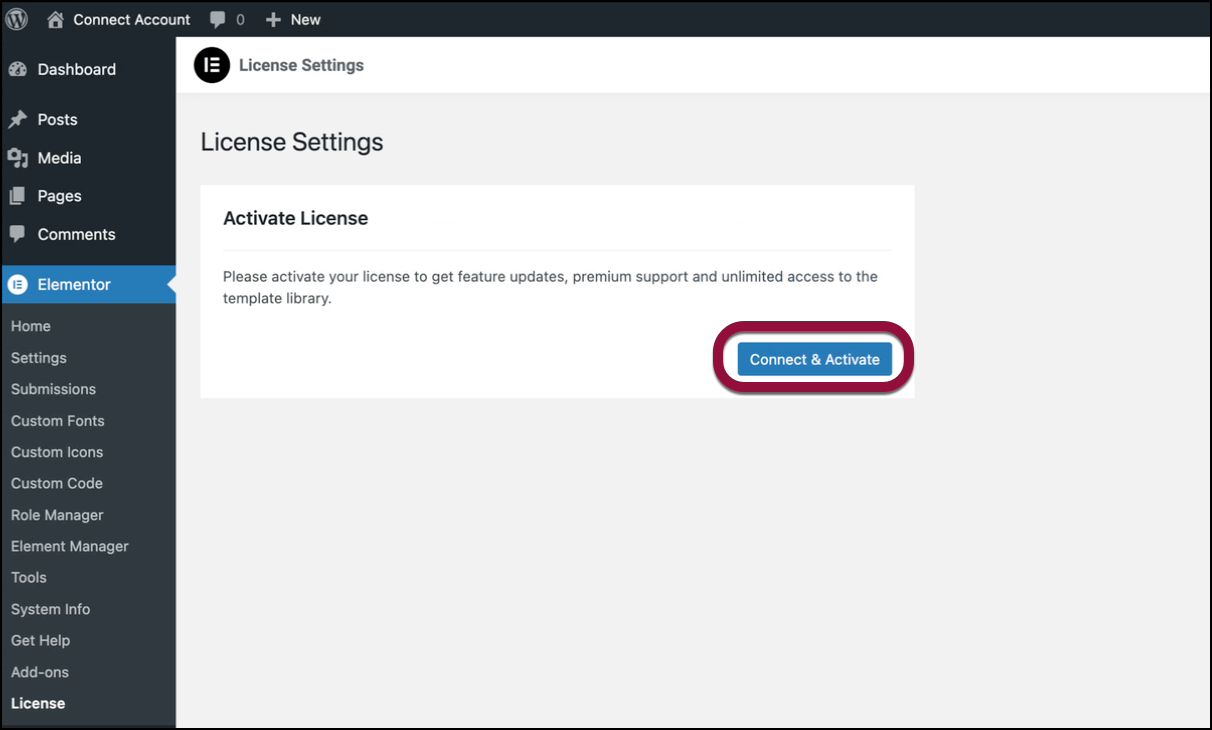The height and width of the screenshot is (730, 1212).
Task: Click the Elementor logo in page header
Action: click(212, 65)
